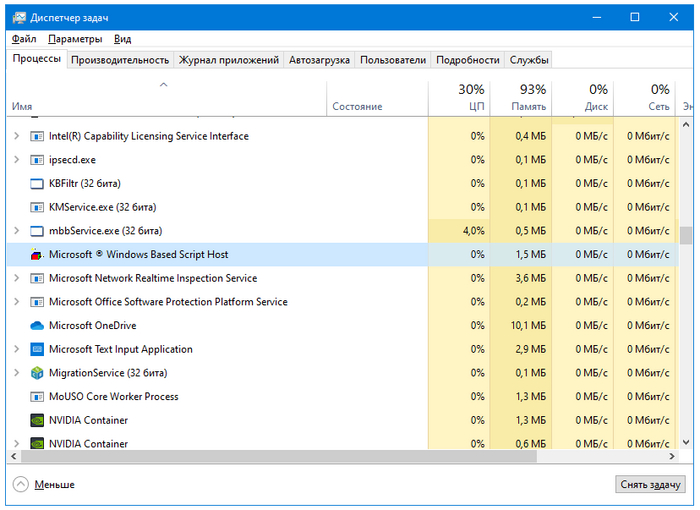Click the Windows Based Script Host icon
Screen dimensions: 700x510
pos(38,255)
